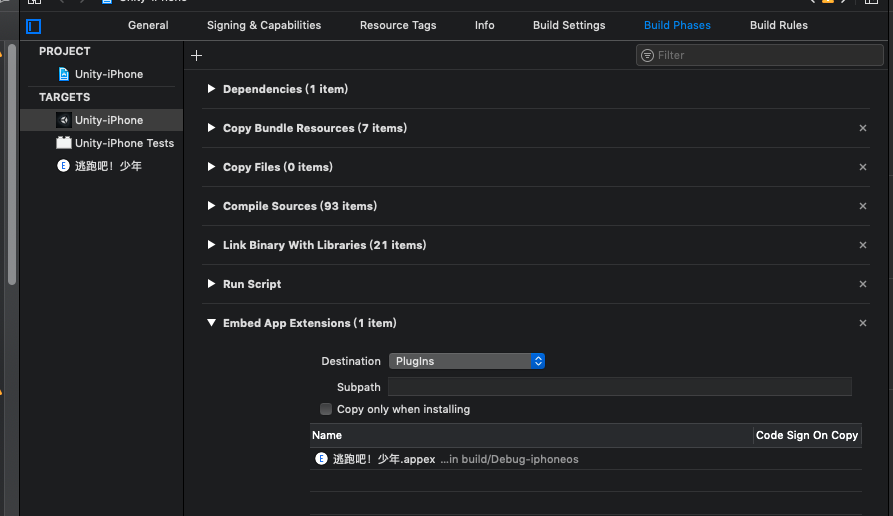Click Copy Bundle Resources (7 items) title
893x516 pixels.
315,128
